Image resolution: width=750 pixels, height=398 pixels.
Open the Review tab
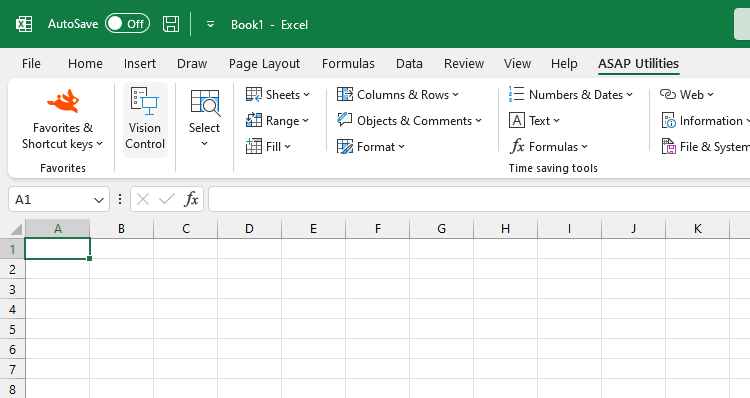[464, 64]
